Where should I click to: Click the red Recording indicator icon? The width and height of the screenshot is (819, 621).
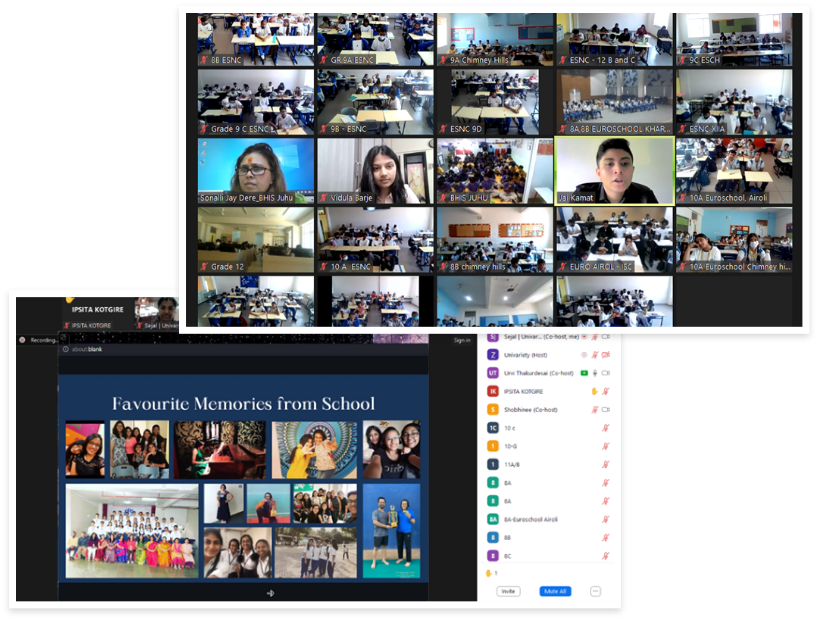coord(23,340)
